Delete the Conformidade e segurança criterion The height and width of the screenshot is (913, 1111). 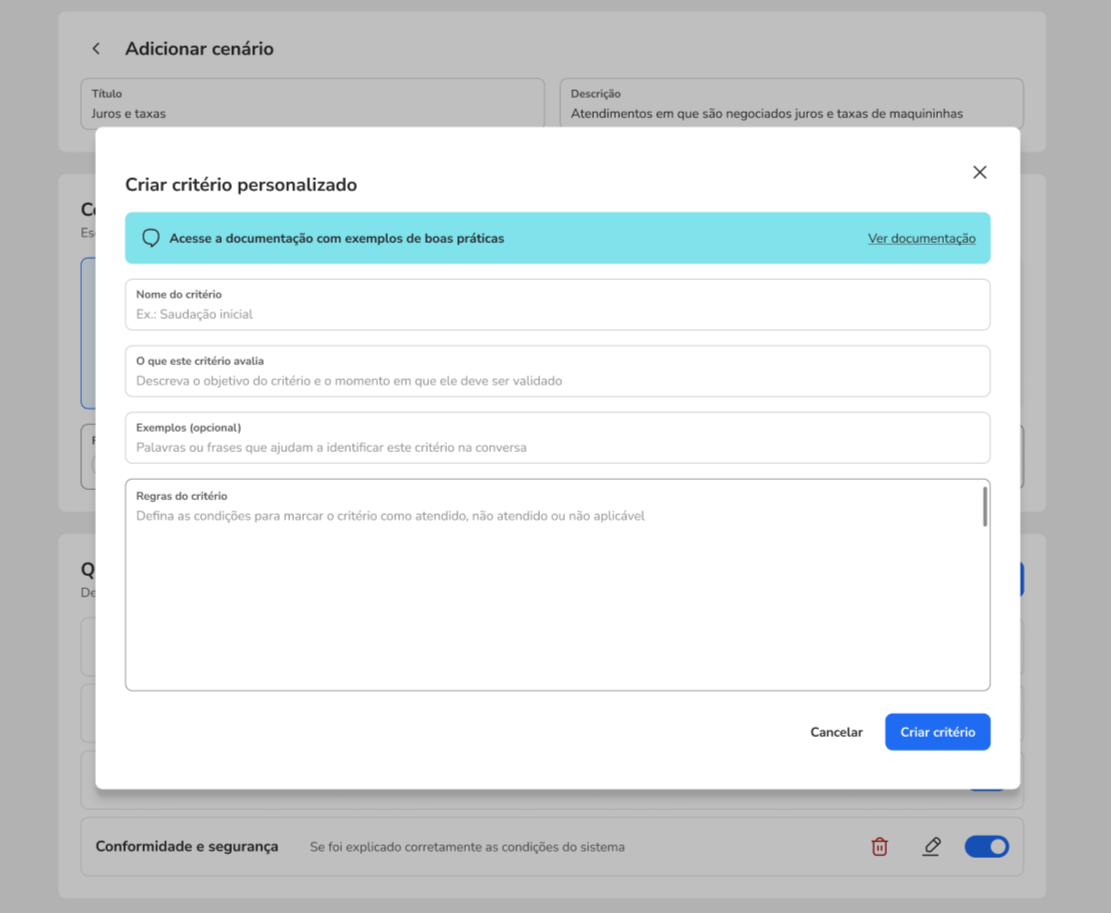(x=879, y=846)
